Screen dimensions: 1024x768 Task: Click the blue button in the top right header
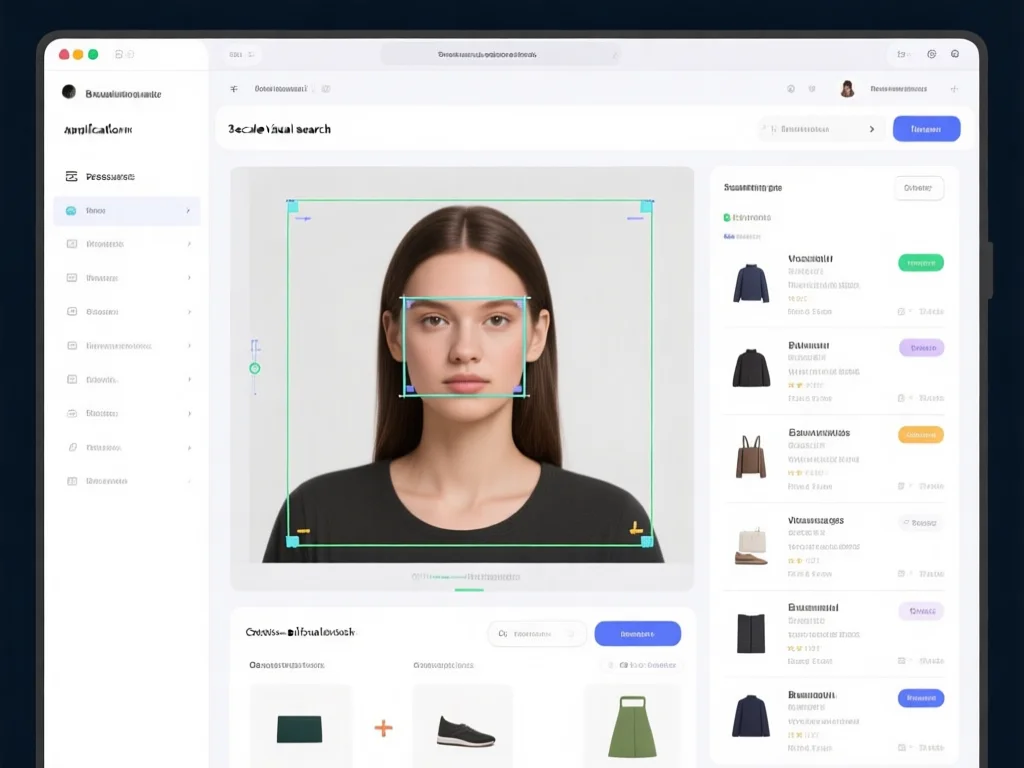(926, 129)
